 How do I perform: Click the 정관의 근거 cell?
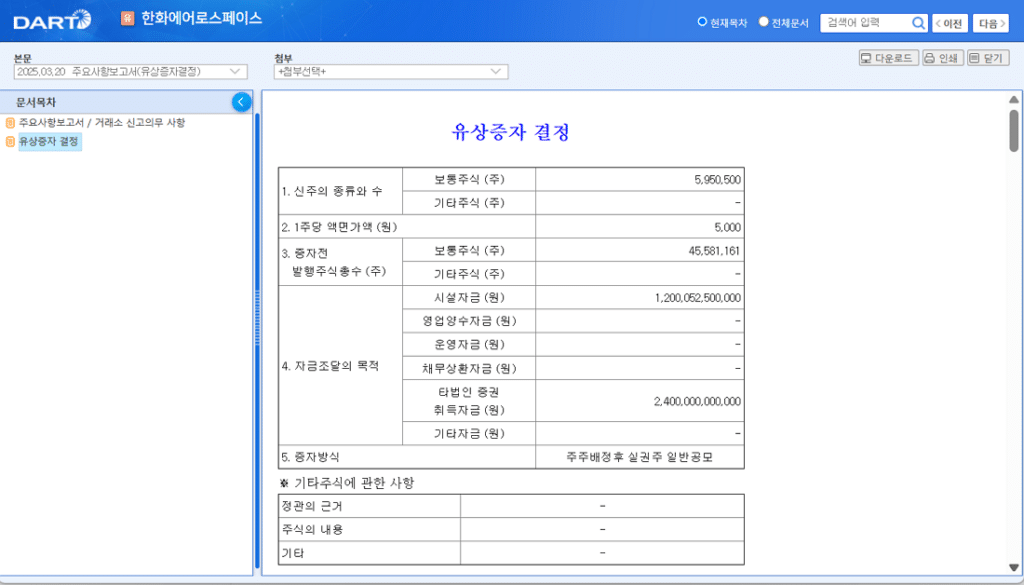coord(369,506)
